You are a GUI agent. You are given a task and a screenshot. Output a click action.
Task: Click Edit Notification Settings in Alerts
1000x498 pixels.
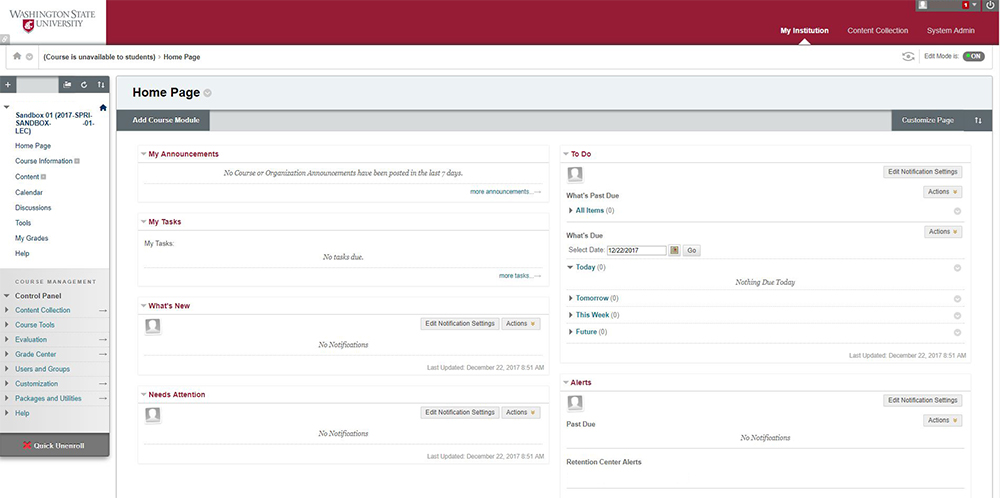923,400
